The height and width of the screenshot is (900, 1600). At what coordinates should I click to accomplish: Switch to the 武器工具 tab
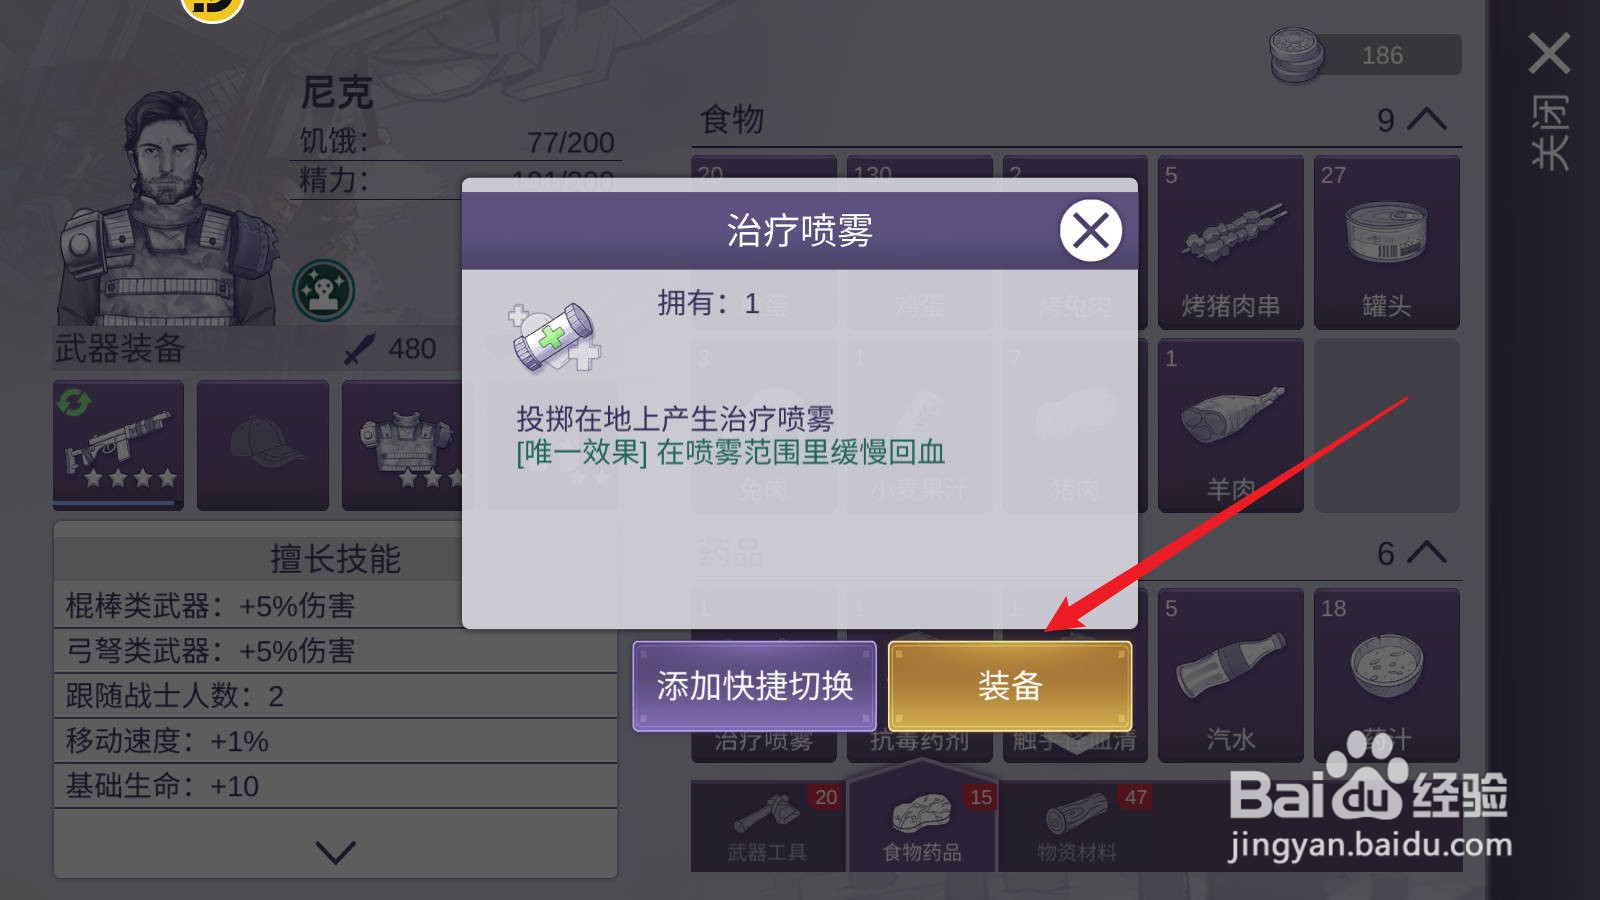(767, 827)
